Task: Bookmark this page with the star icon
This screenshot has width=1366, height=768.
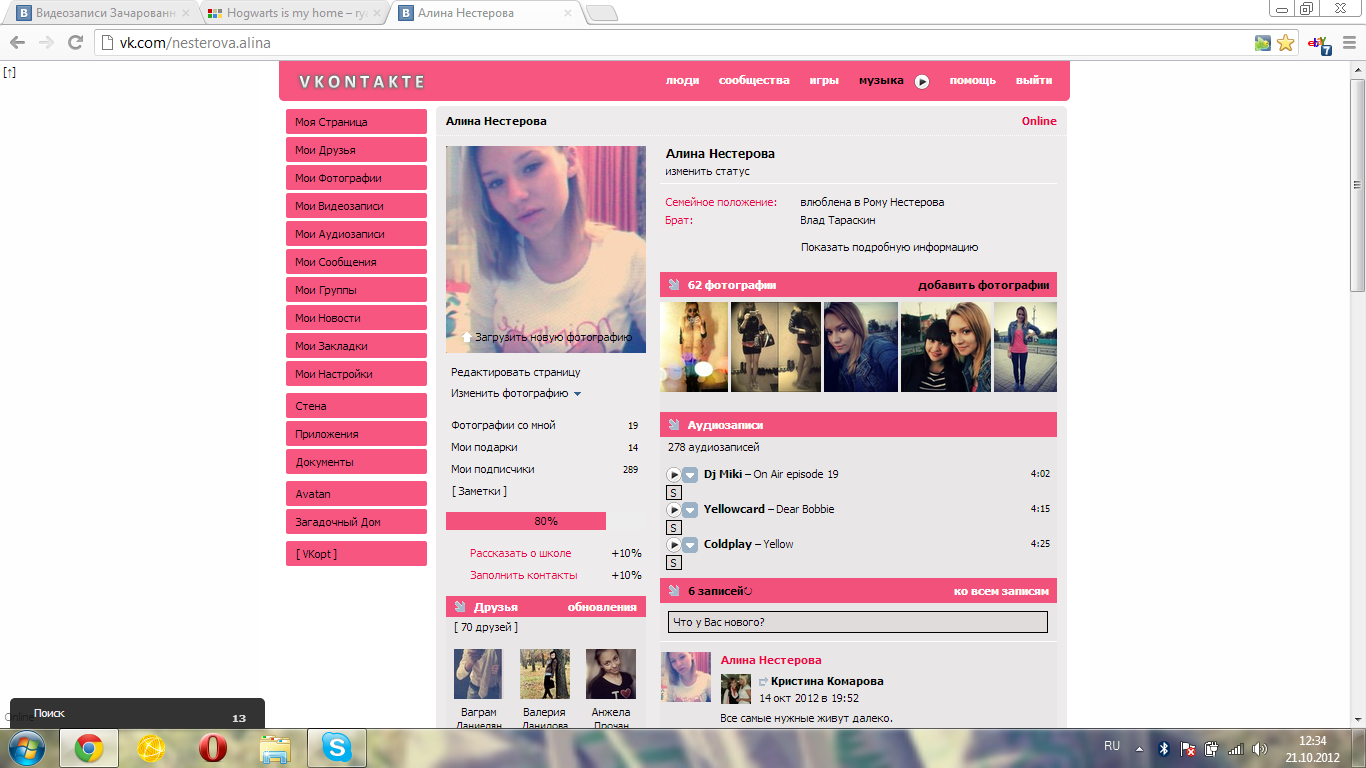Action: [x=1286, y=43]
